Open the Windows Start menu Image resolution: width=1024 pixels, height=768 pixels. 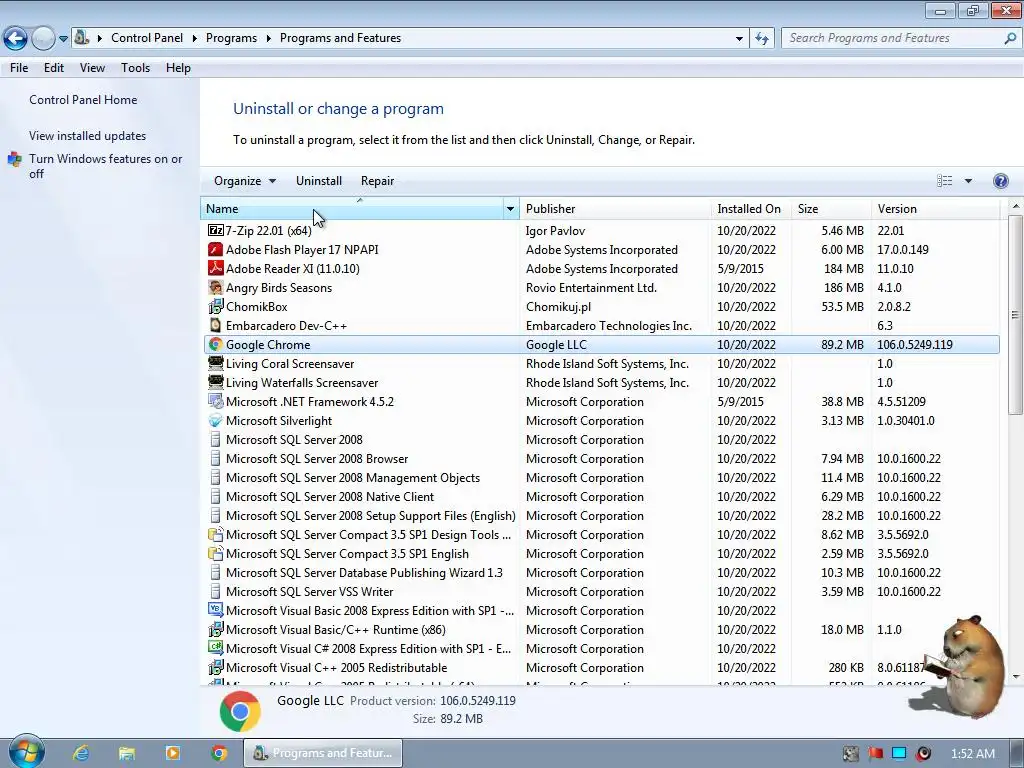(26, 752)
